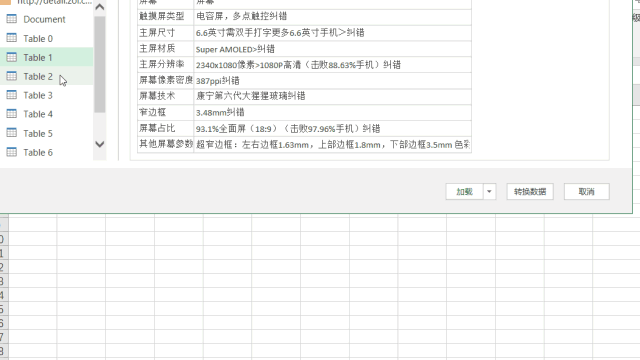Click the table icon beside Table 6
The height and width of the screenshot is (360, 640).
12,152
